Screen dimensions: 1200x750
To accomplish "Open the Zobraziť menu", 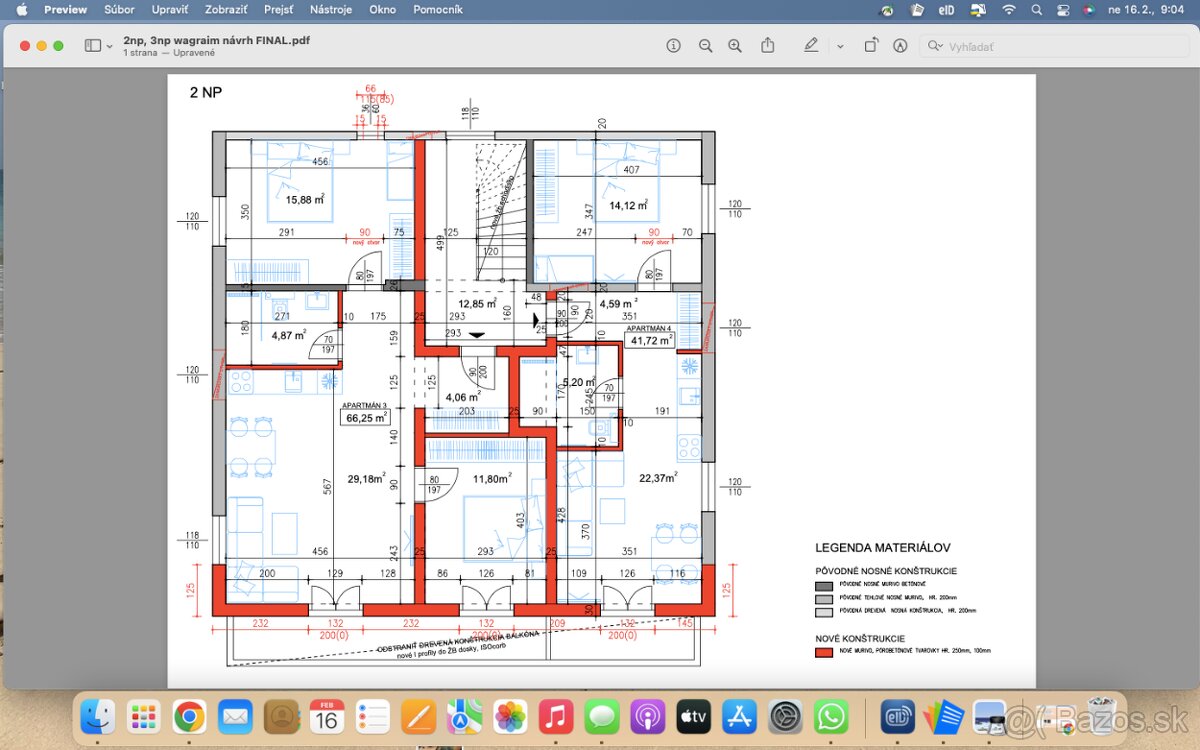I will tap(225, 10).
